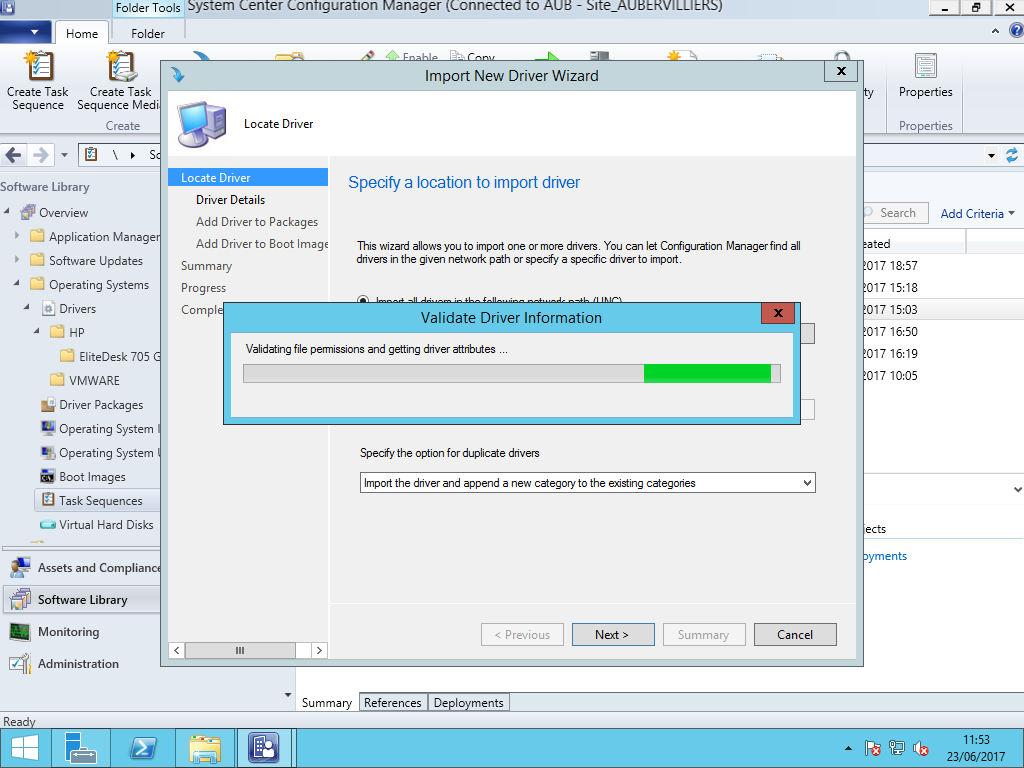Open the Add Criteria dropdown
1024x768 pixels.
pyautogui.click(x=978, y=214)
